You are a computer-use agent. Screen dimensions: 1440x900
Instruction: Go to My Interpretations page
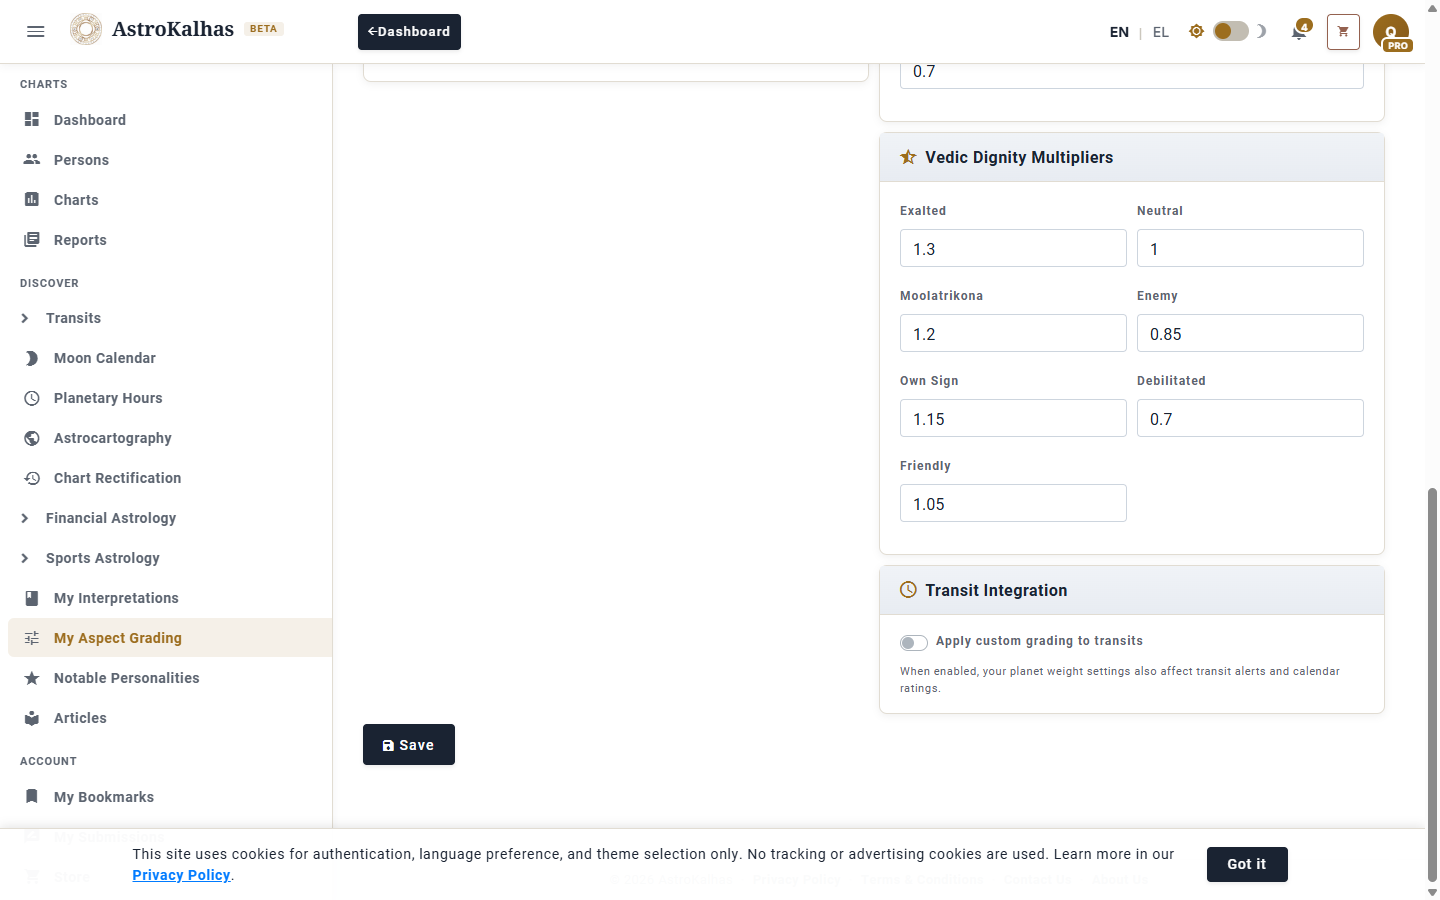116,598
